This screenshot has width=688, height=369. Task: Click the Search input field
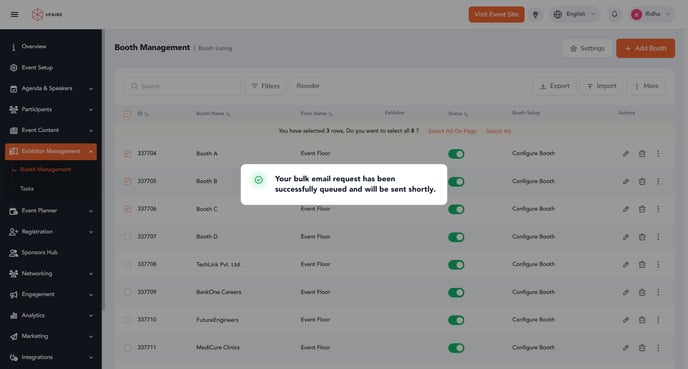tap(183, 86)
